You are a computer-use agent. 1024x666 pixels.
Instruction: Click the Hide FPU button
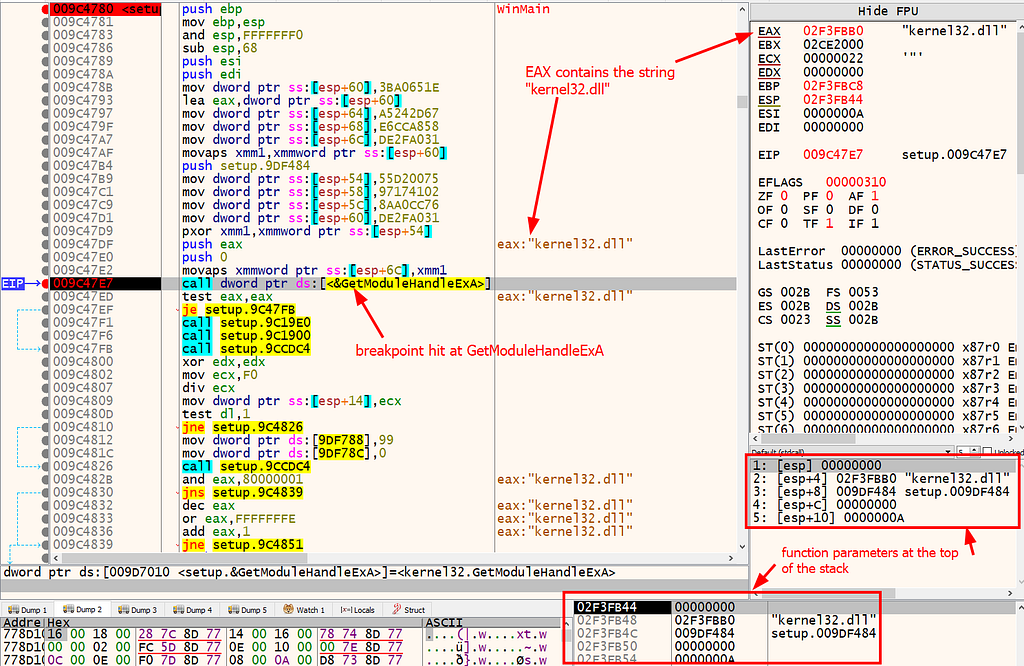point(888,11)
